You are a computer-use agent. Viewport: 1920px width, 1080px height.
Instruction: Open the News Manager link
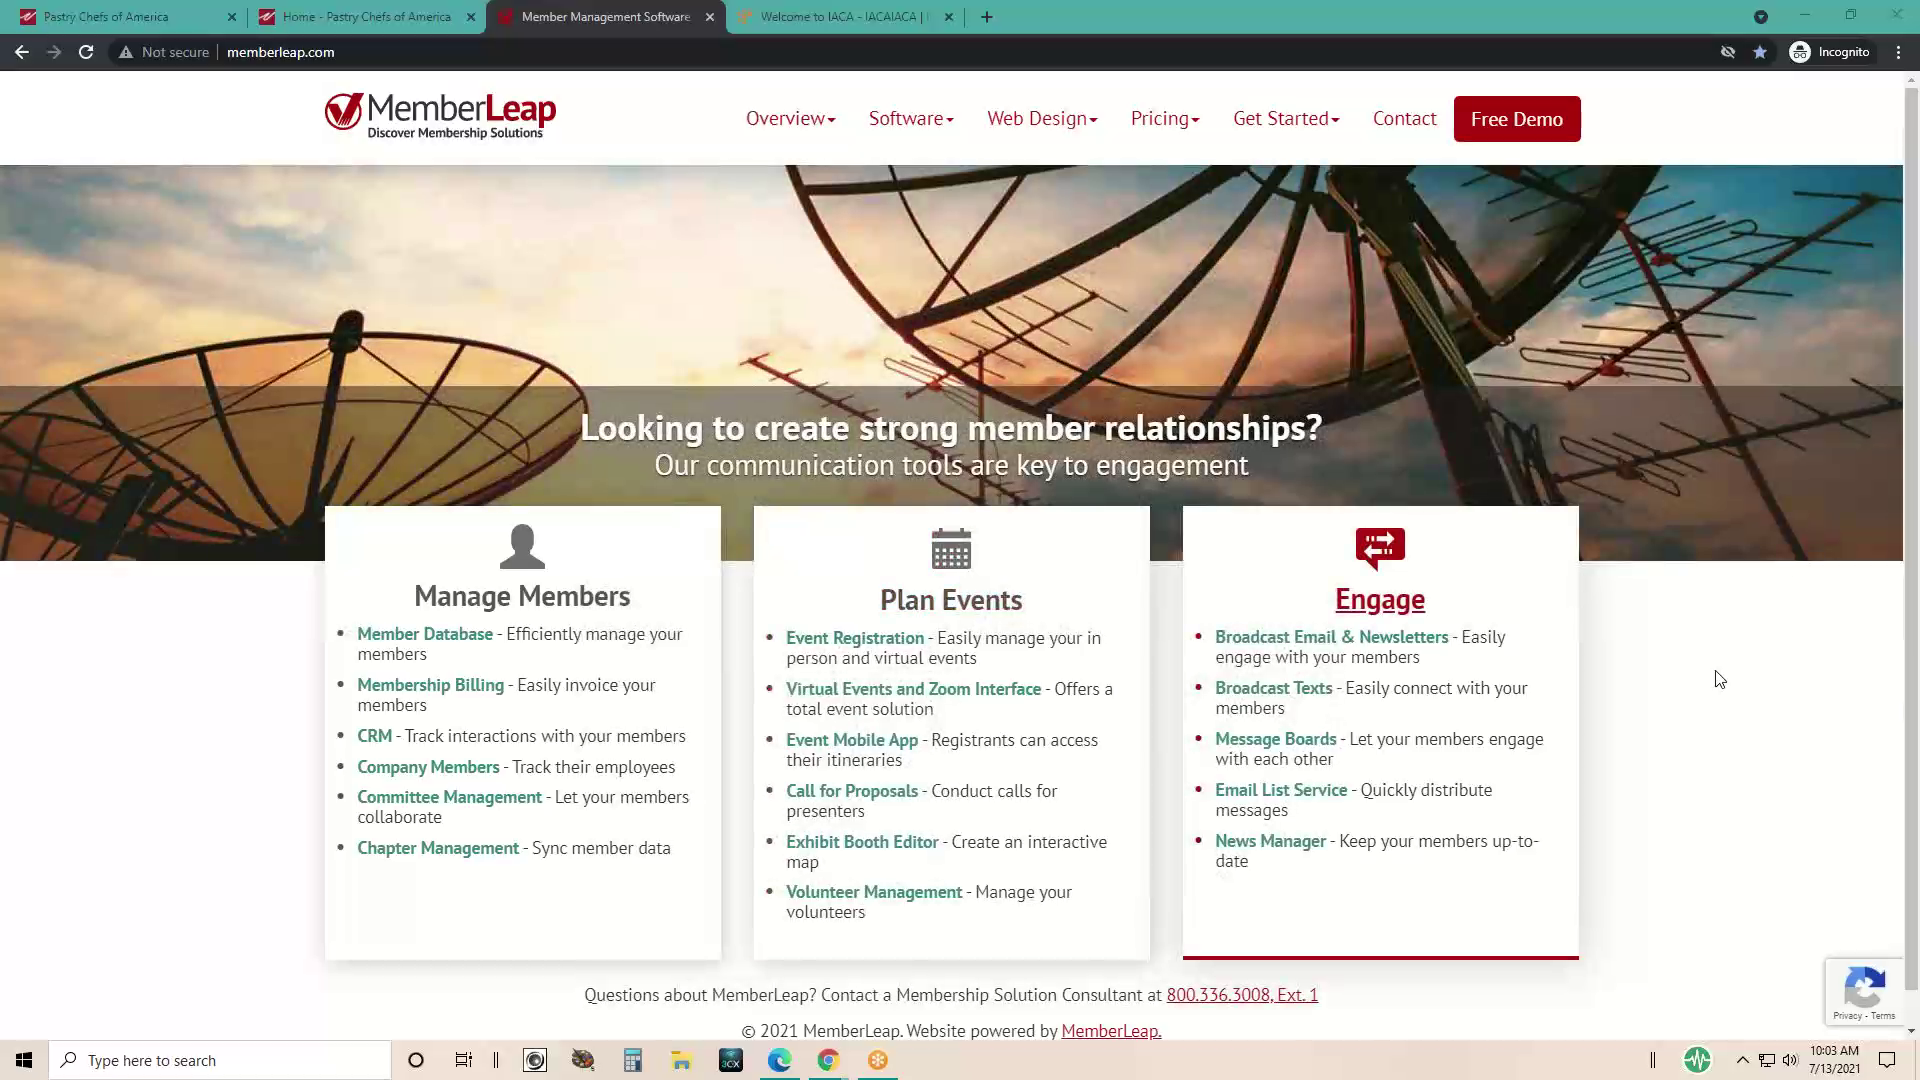tap(1270, 841)
